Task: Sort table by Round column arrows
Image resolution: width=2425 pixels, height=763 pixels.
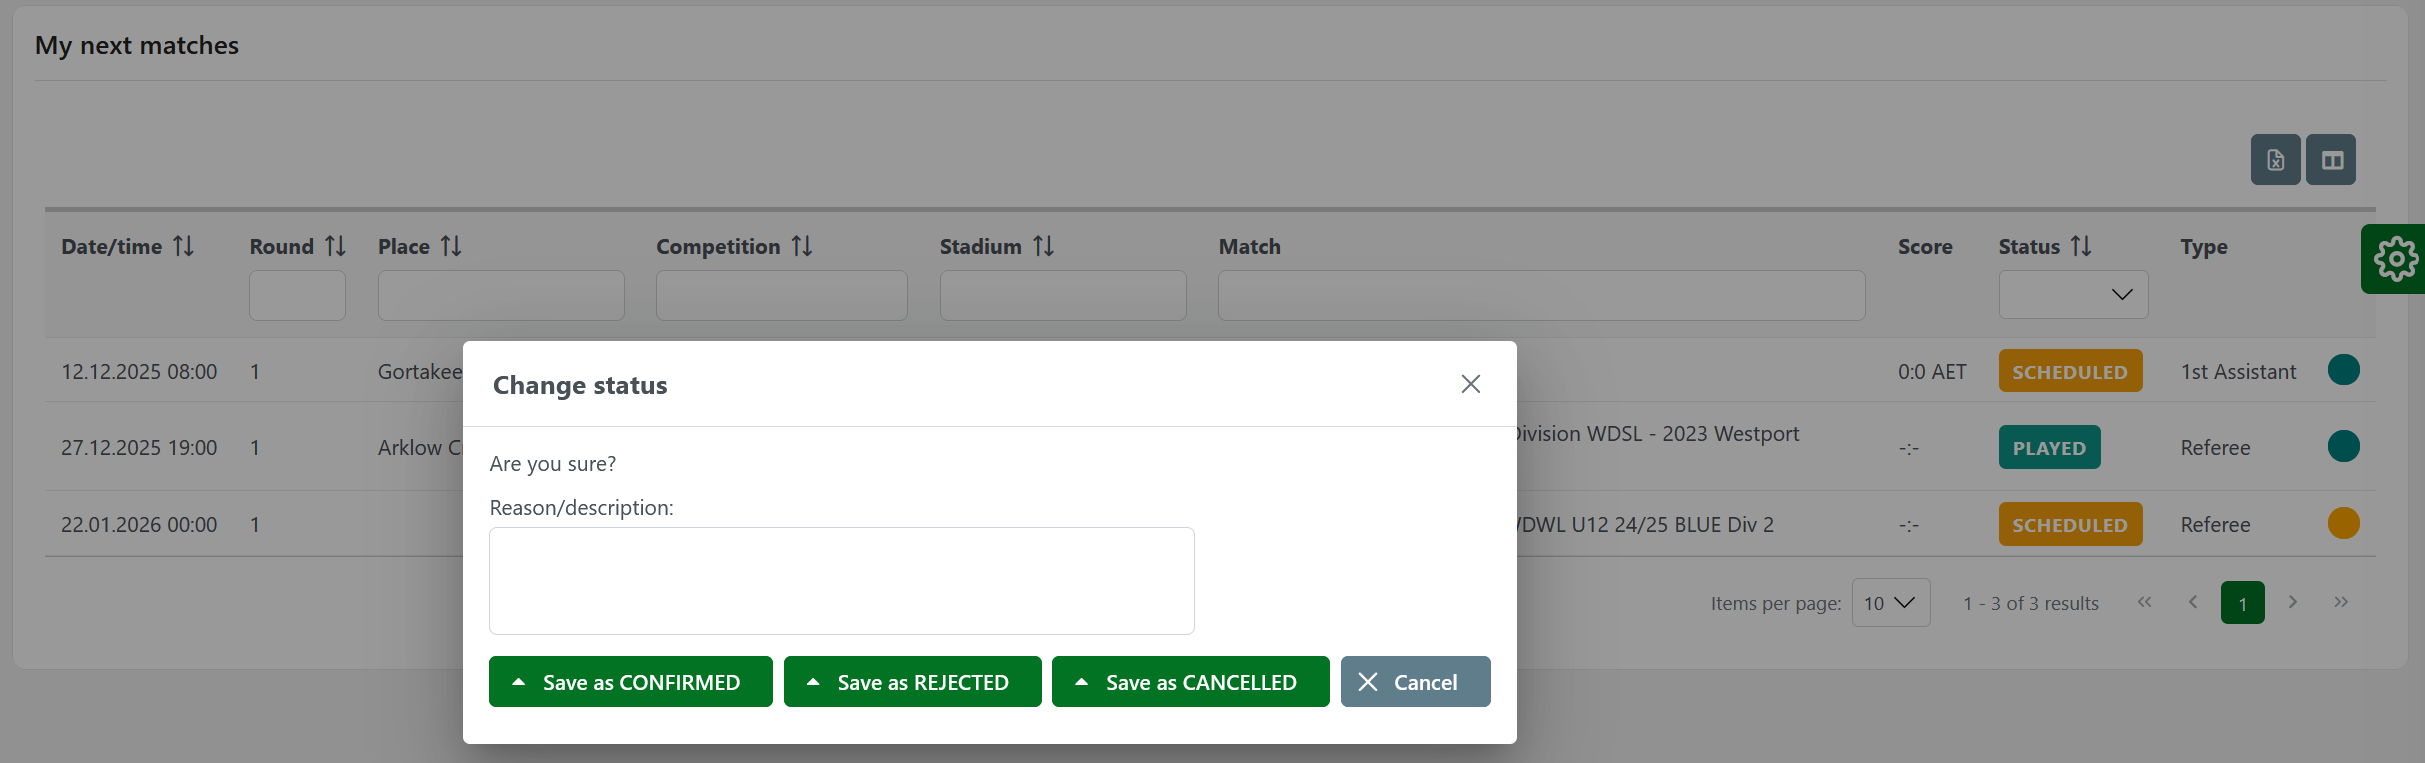Action: click(336, 246)
